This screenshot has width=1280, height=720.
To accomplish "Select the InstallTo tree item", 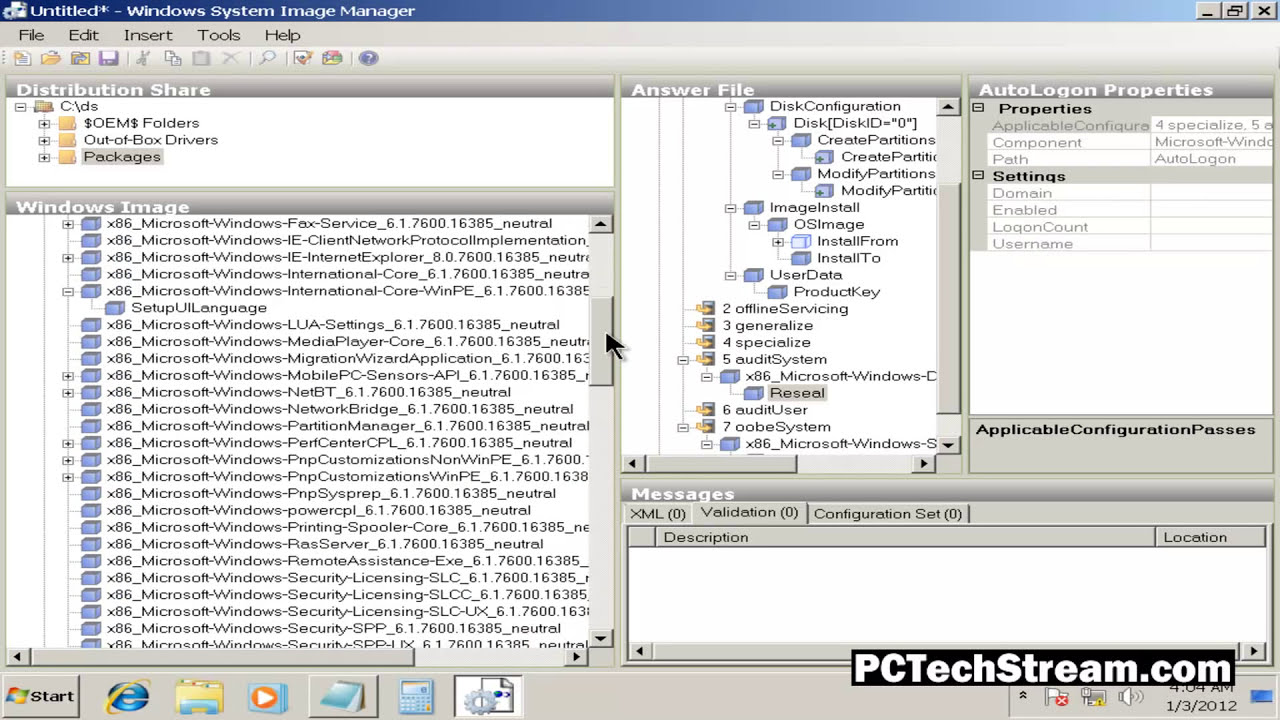I will tap(848, 258).
